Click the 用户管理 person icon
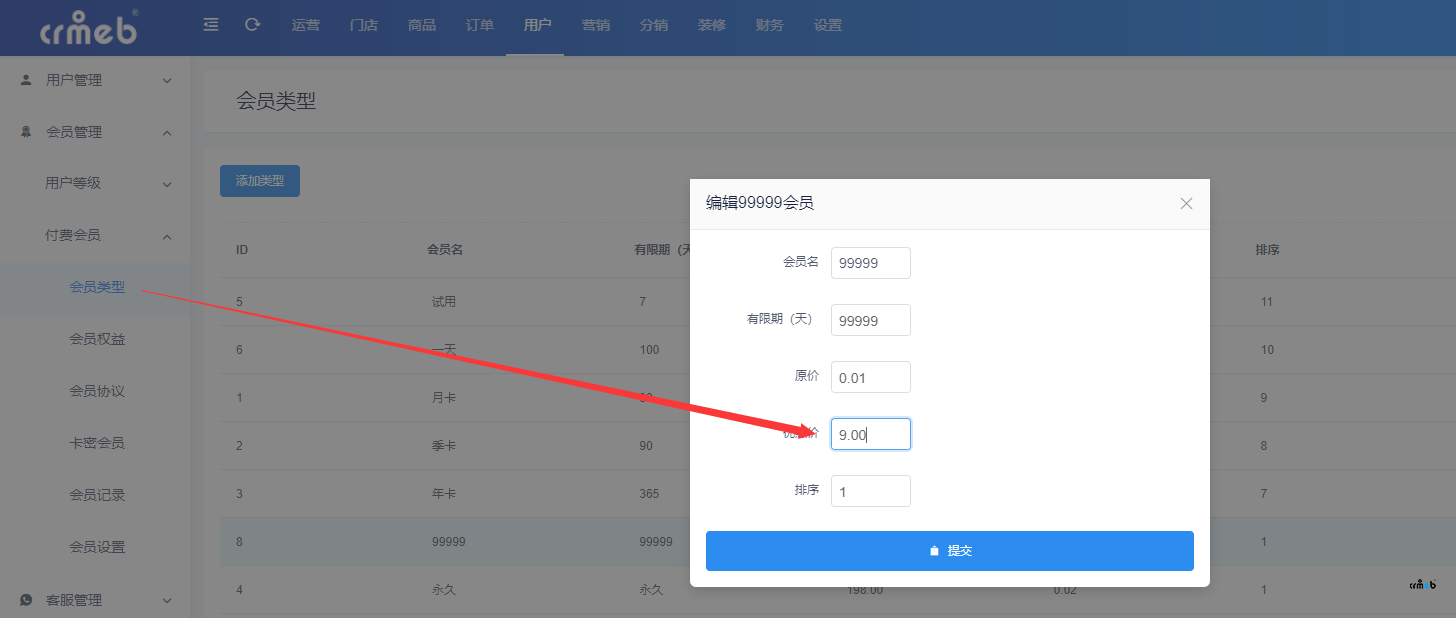 pyautogui.click(x=26, y=80)
